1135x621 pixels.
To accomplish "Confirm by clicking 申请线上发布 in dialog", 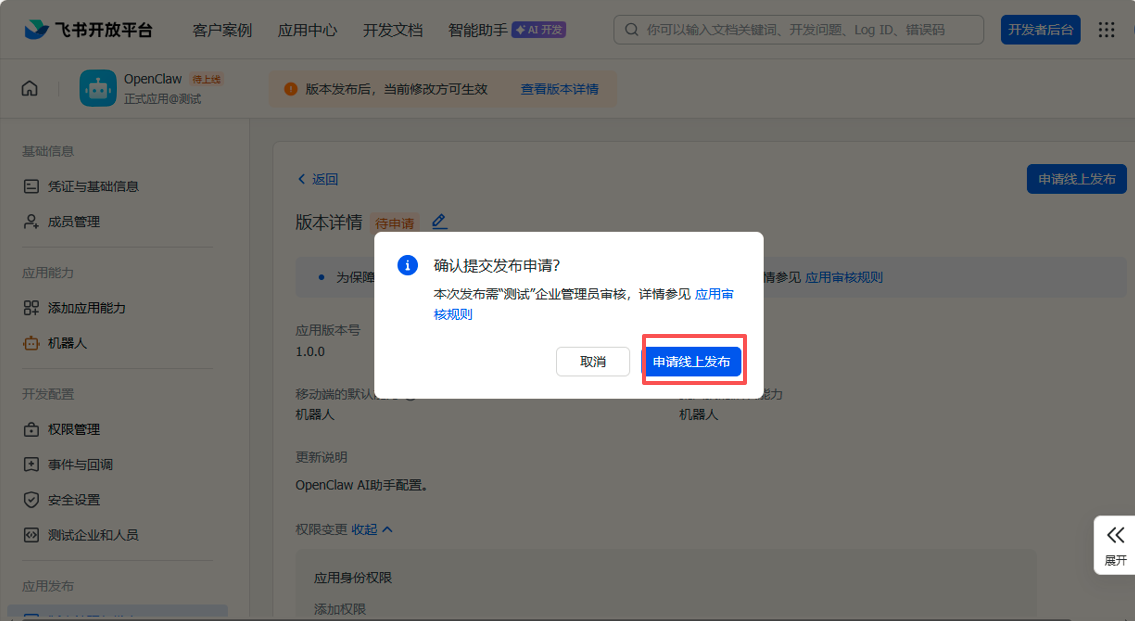I will pyautogui.click(x=693, y=361).
